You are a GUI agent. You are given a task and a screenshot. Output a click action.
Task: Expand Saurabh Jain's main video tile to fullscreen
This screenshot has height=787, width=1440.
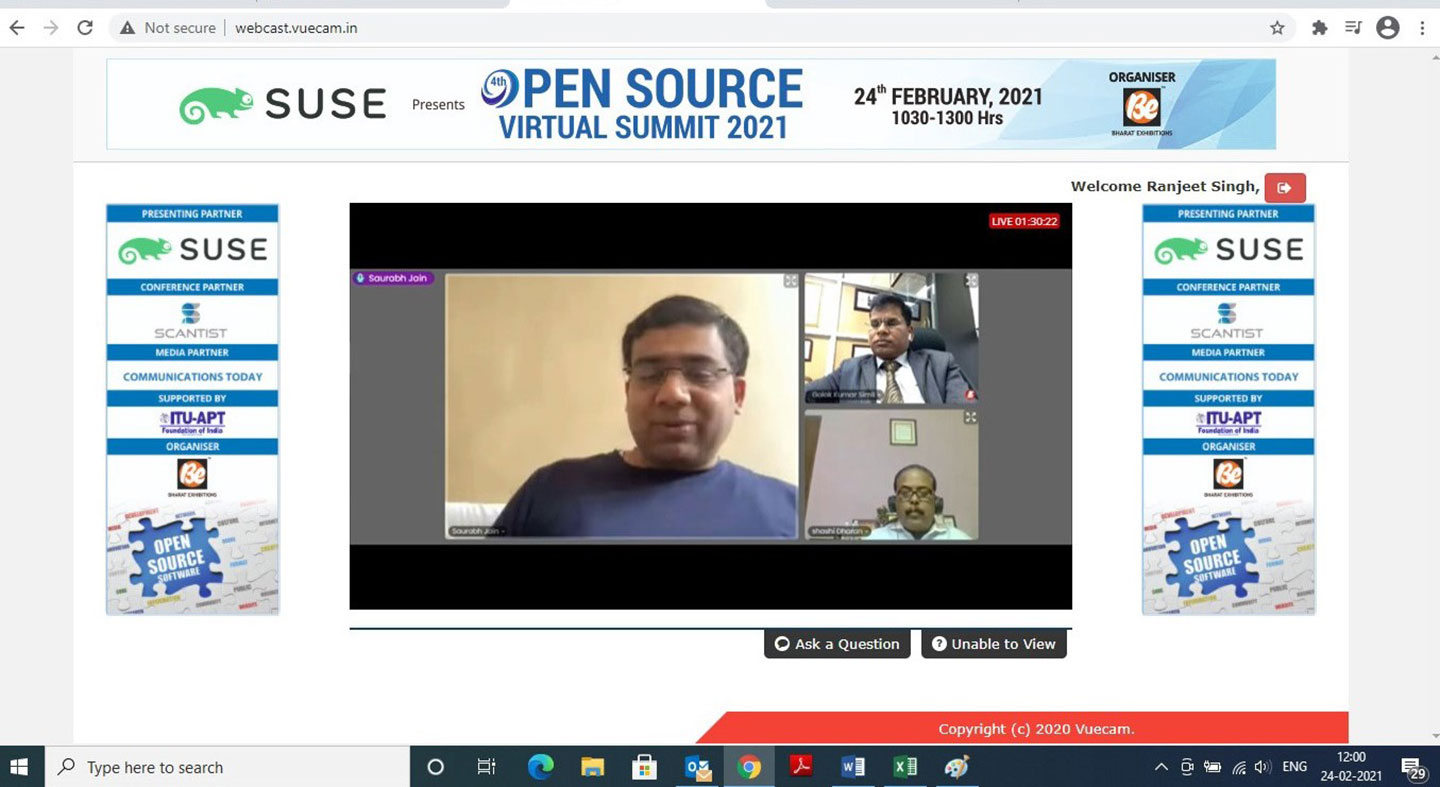pyautogui.click(x=790, y=281)
